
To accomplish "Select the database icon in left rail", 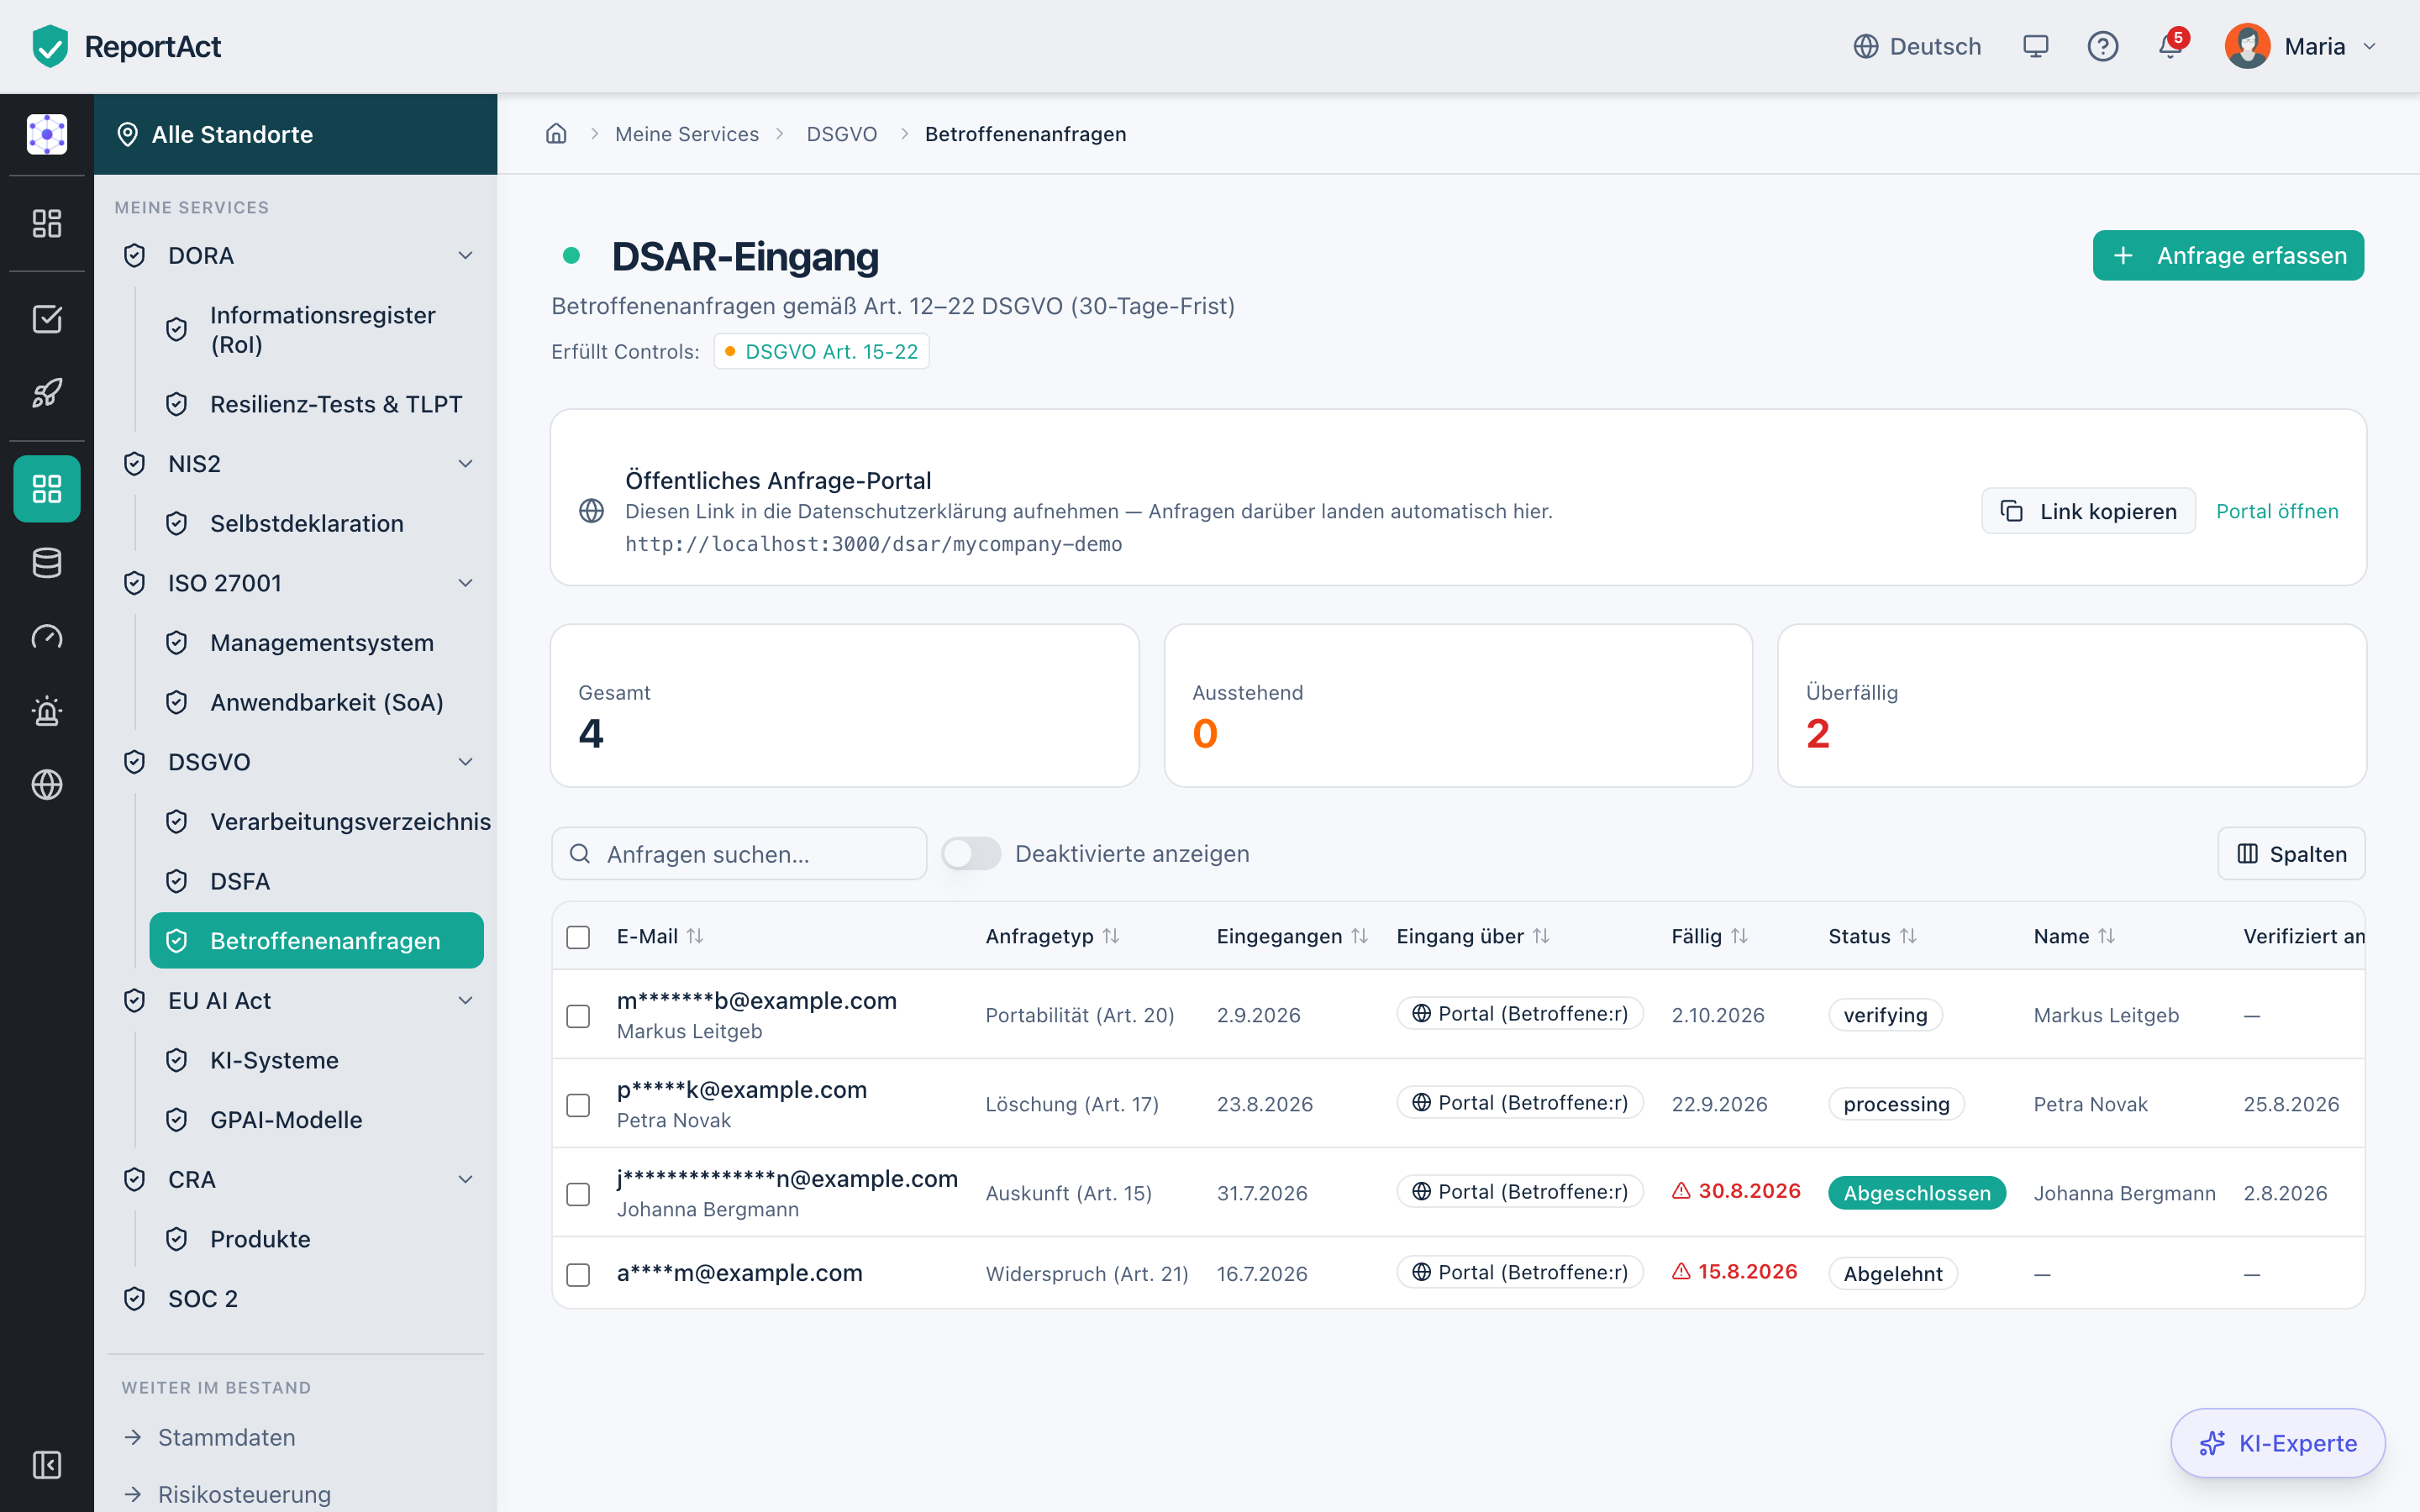I will [x=47, y=563].
